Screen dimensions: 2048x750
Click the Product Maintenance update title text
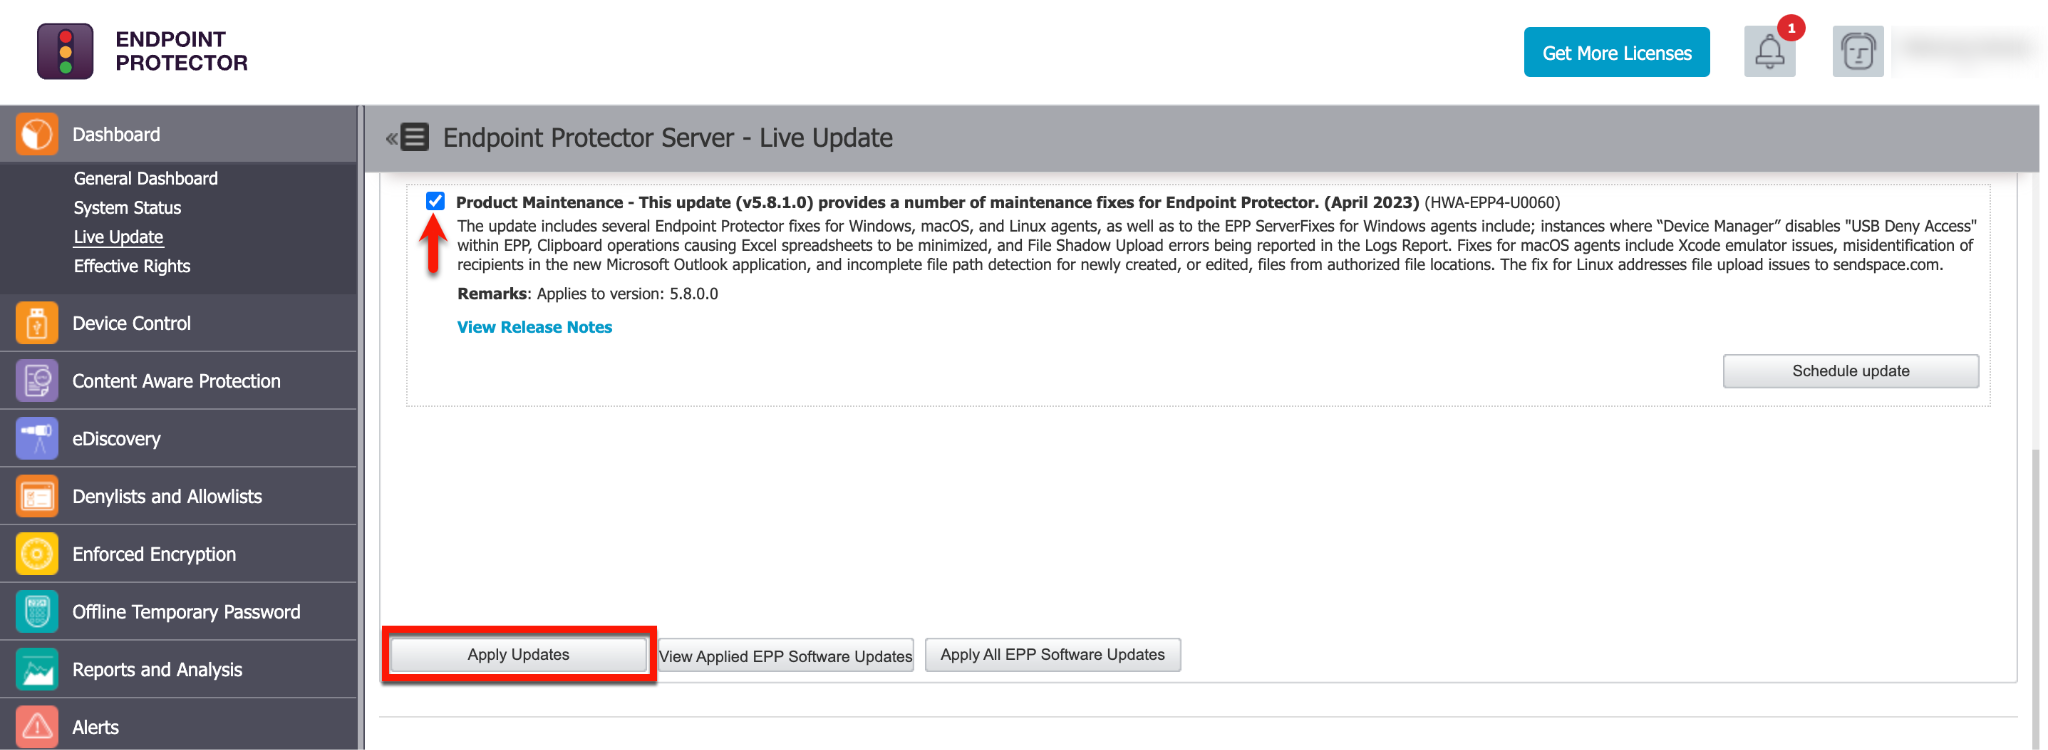tap(938, 202)
